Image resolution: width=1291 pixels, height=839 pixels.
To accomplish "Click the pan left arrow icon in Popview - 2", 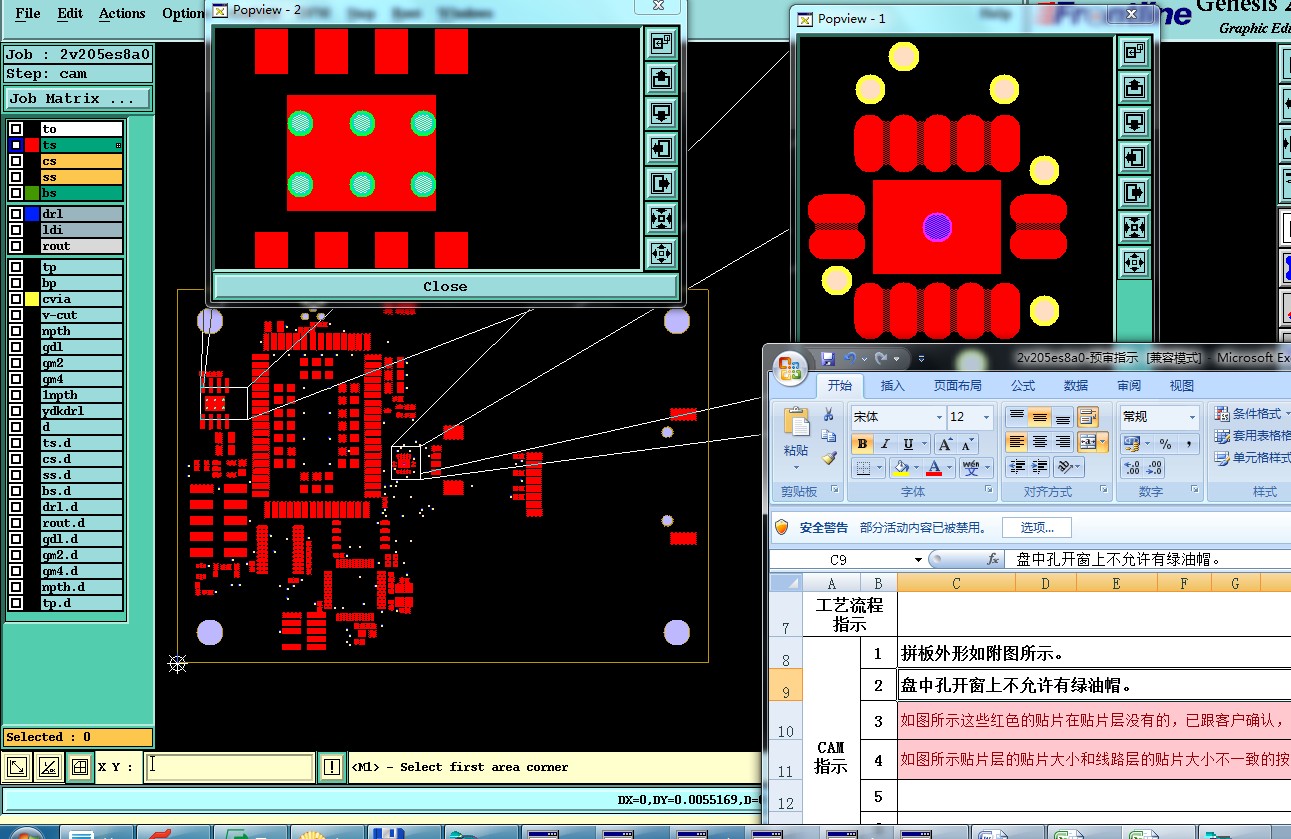I will pos(661,149).
